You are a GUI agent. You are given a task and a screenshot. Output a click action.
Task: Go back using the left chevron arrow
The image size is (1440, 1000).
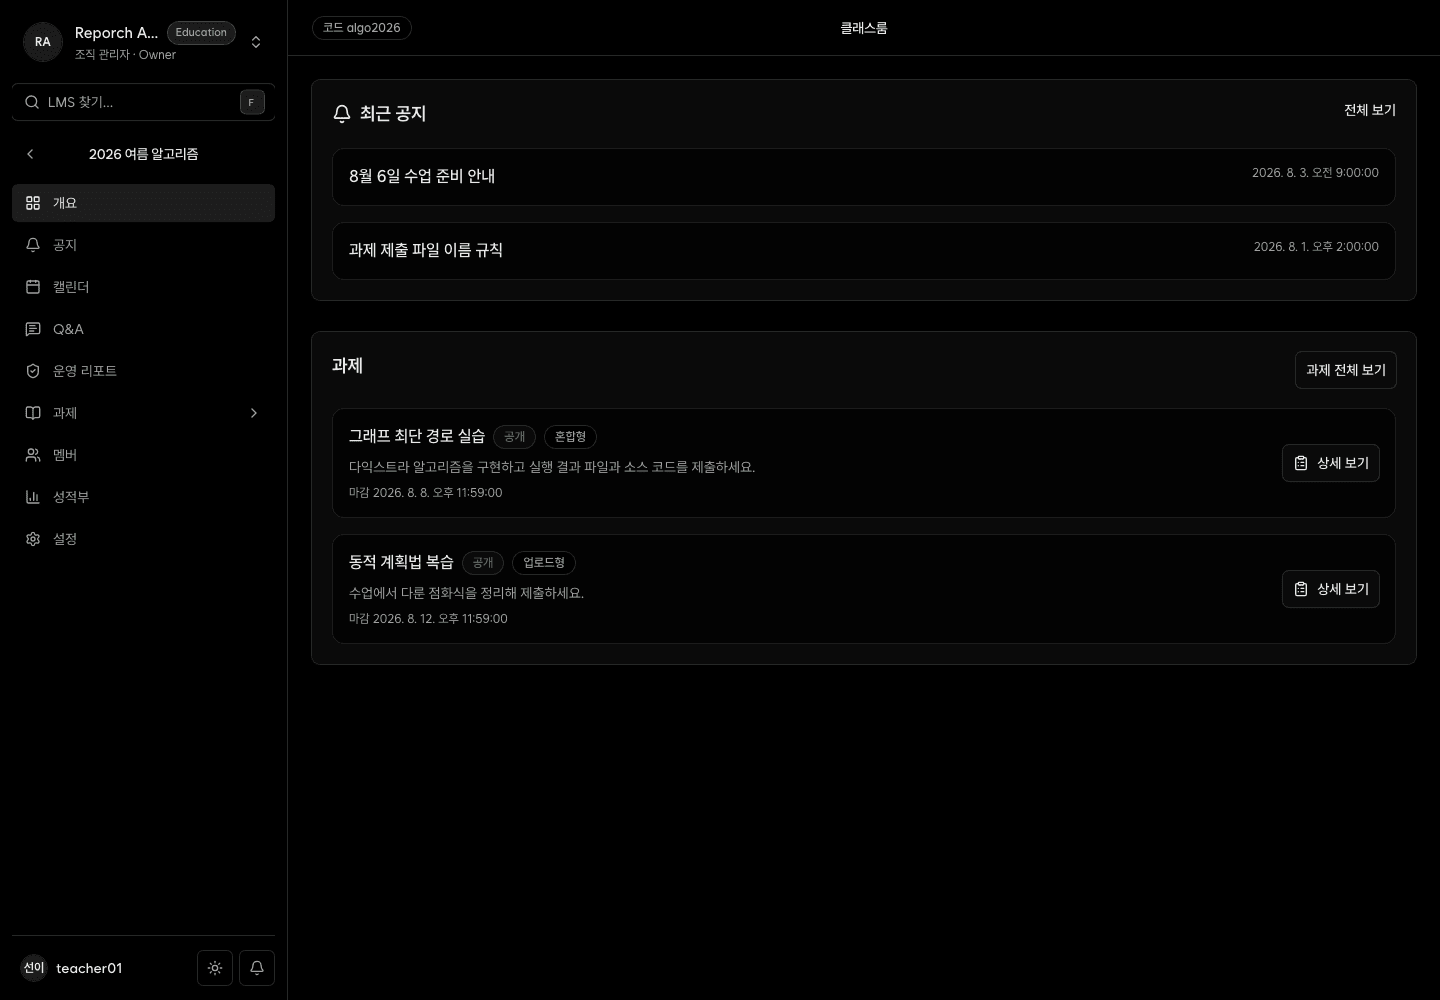[x=30, y=154]
